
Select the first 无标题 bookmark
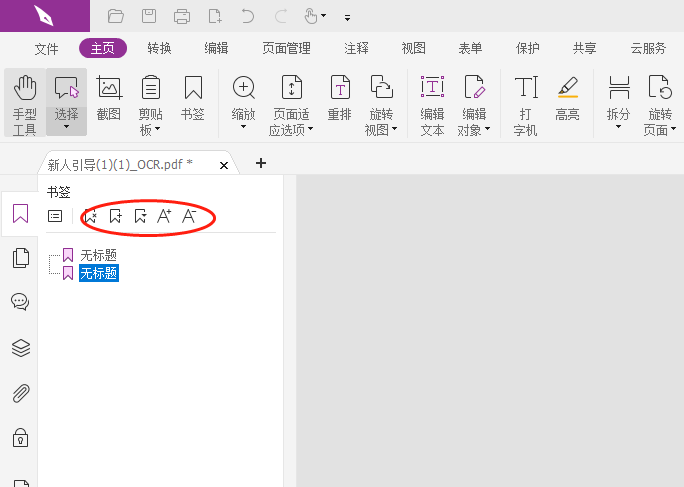(x=99, y=255)
